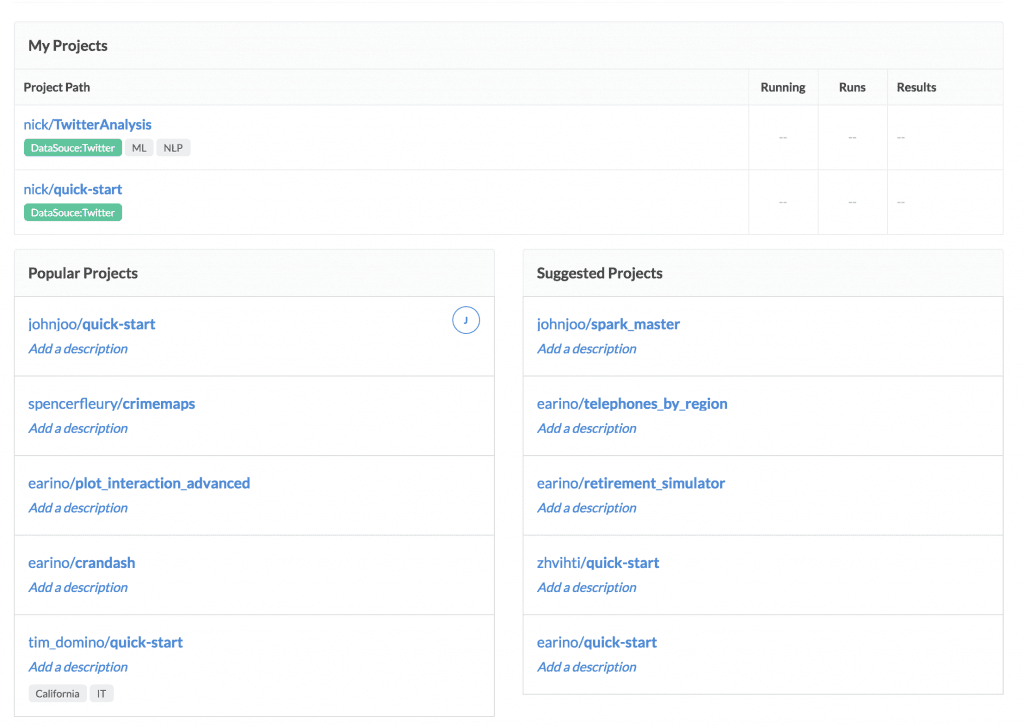Click the Running column header
The width and height of the screenshot is (1024, 728).
(x=782, y=87)
